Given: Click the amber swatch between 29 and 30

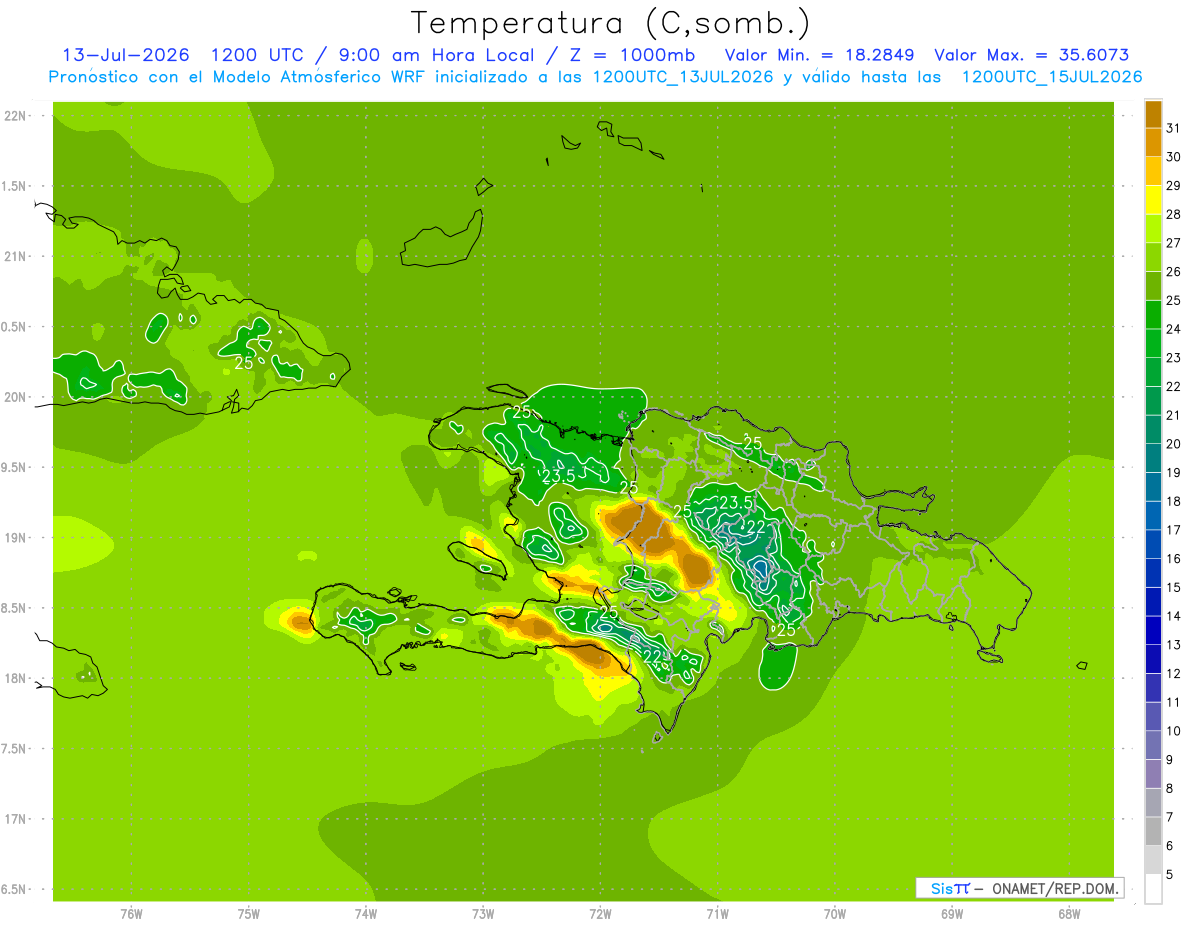Looking at the screenshot, I should click(1153, 171).
